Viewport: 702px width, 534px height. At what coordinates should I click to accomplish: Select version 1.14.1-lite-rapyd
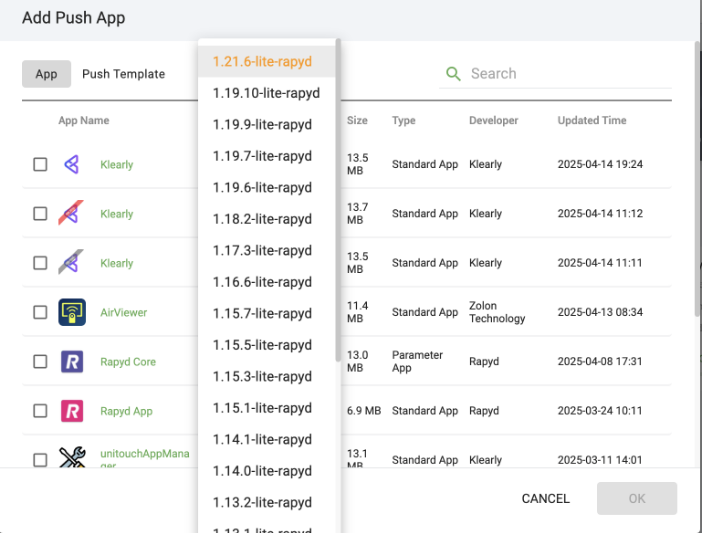(x=267, y=440)
